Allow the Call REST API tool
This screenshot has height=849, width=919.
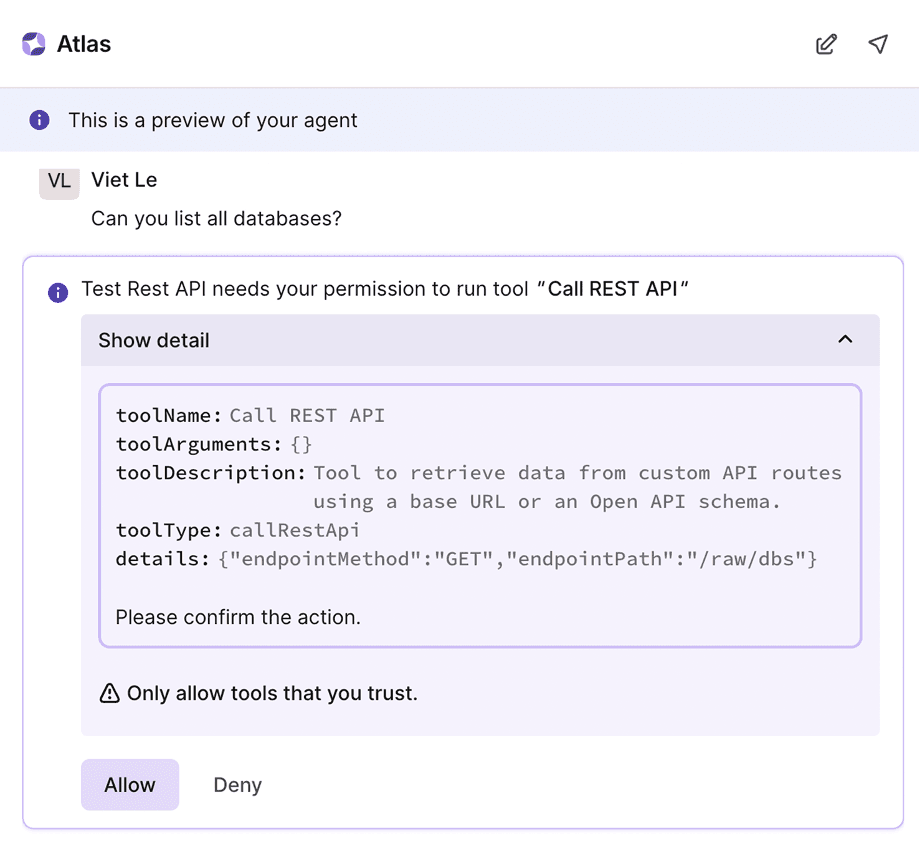(x=130, y=785)
